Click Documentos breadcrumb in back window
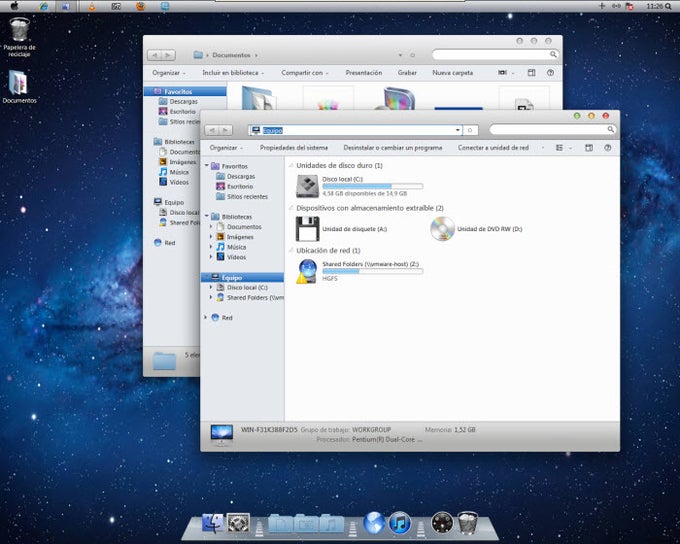This screenshot has width=680, height=544. coord(231,55)
